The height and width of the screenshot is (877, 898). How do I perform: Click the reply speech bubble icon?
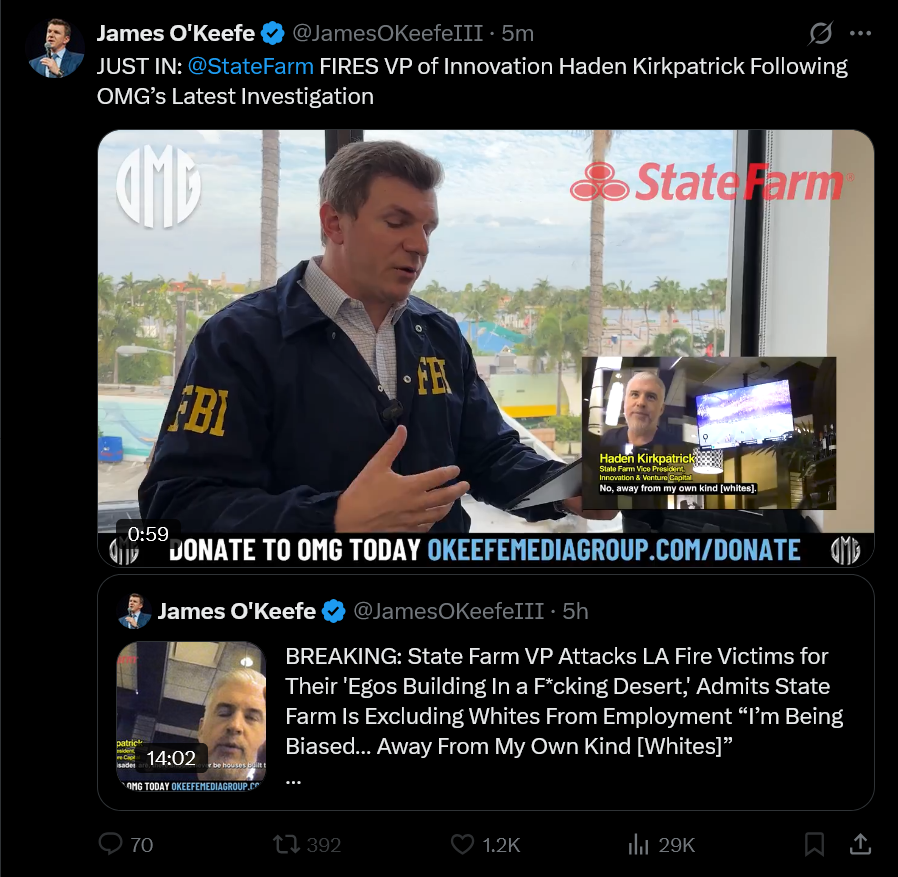coord(111,844)
